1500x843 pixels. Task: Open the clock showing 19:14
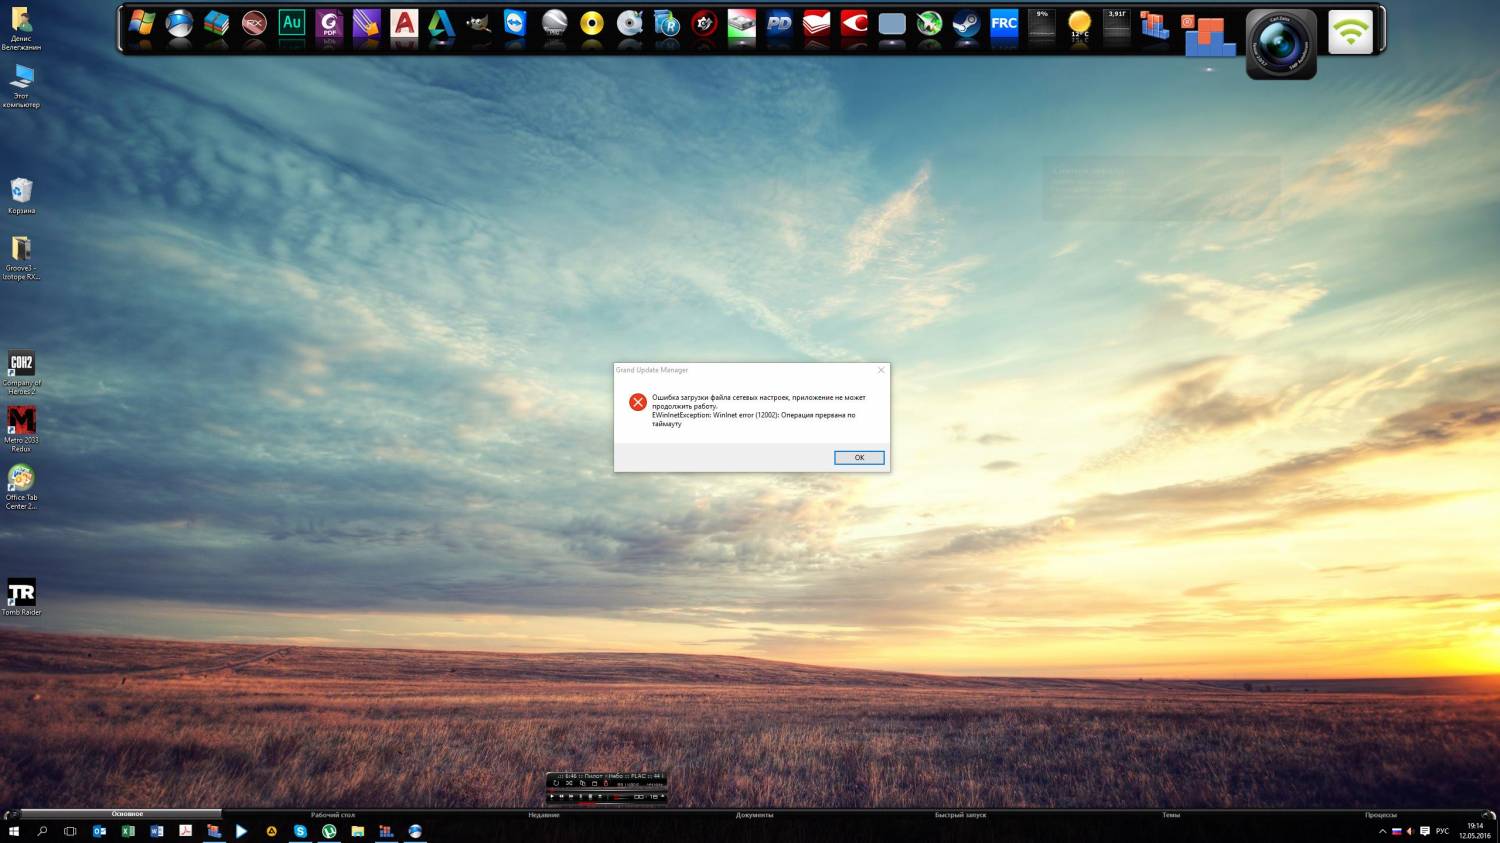click(x=1475, y=831)
